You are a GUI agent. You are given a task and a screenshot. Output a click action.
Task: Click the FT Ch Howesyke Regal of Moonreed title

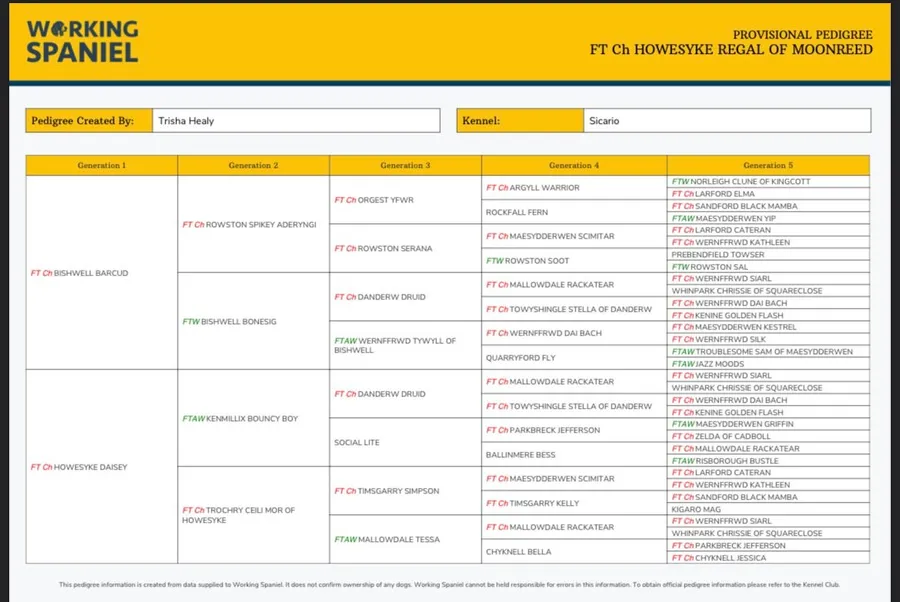pos(731,50)
